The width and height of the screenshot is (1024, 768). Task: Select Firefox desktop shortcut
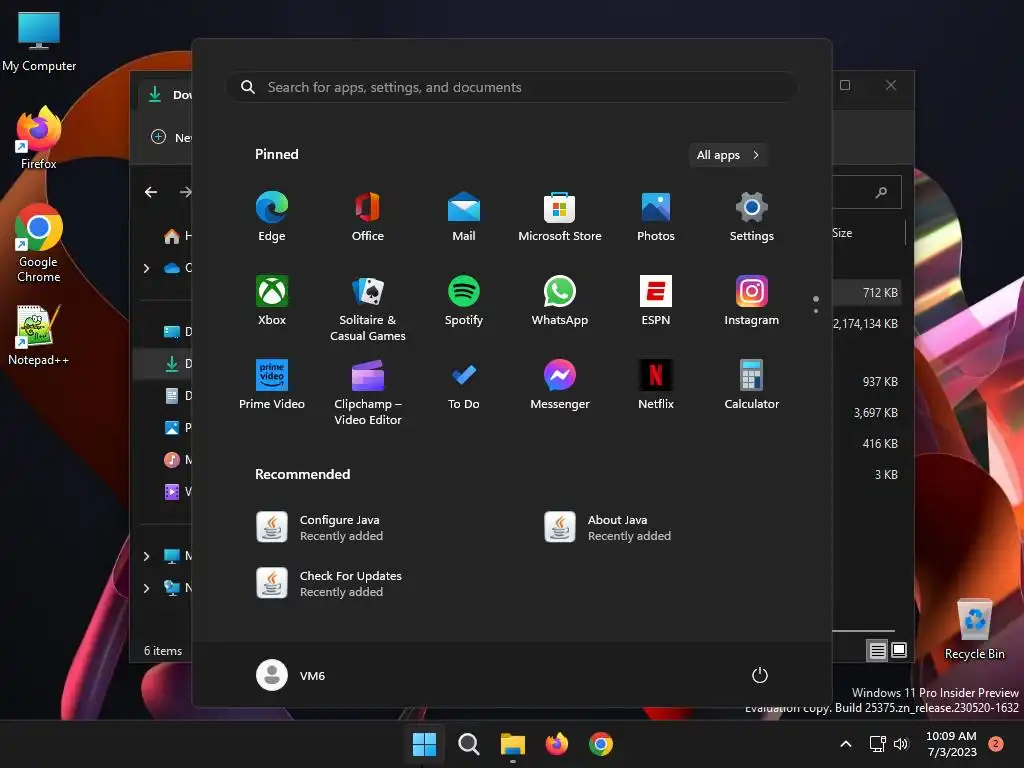point(39,138)
